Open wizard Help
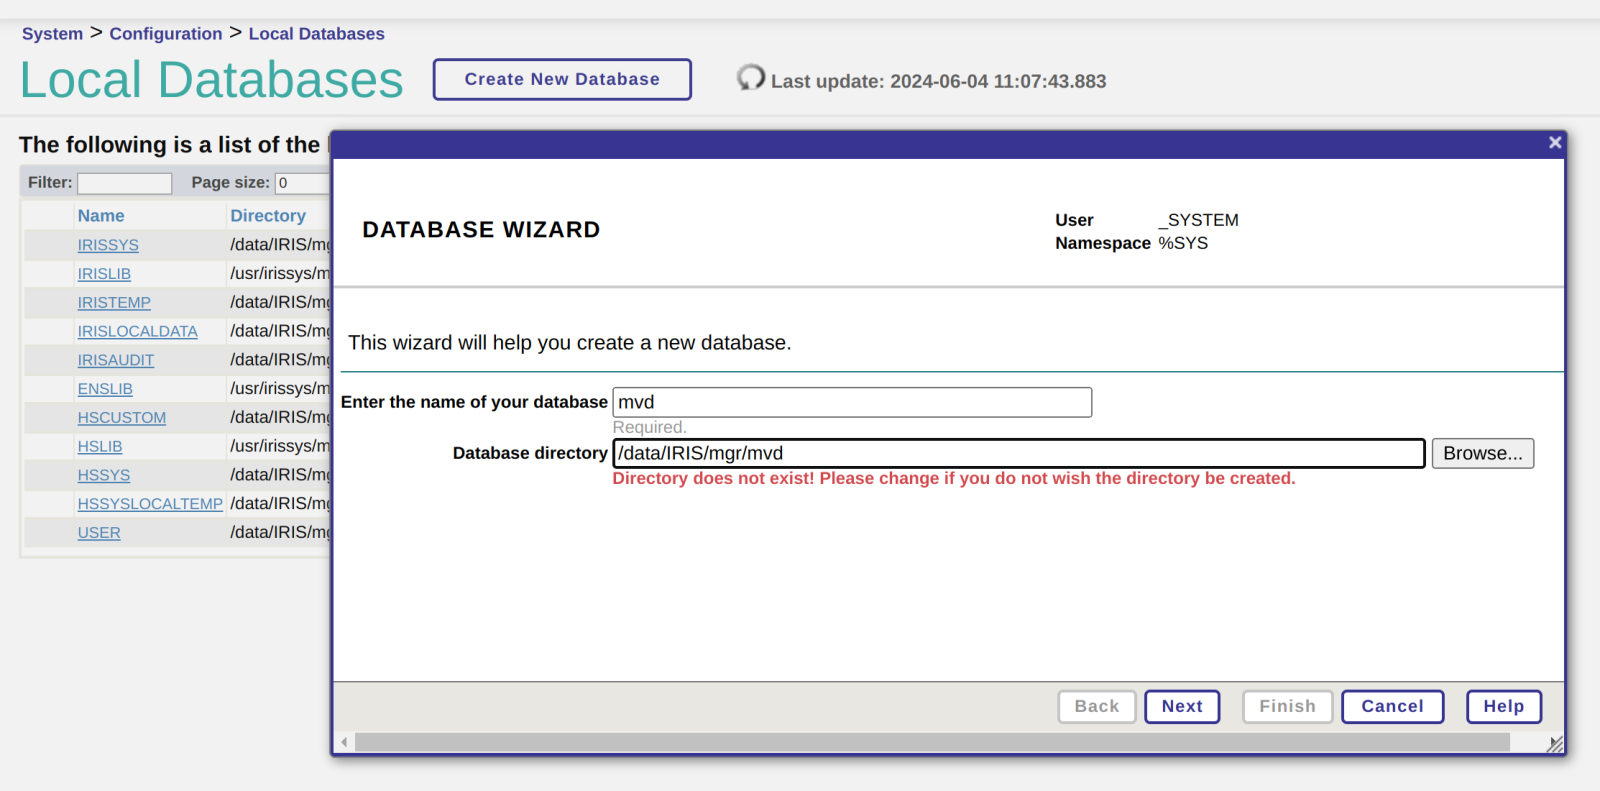Screen dimensions: 1600x791 click(x=1503, y=706)
